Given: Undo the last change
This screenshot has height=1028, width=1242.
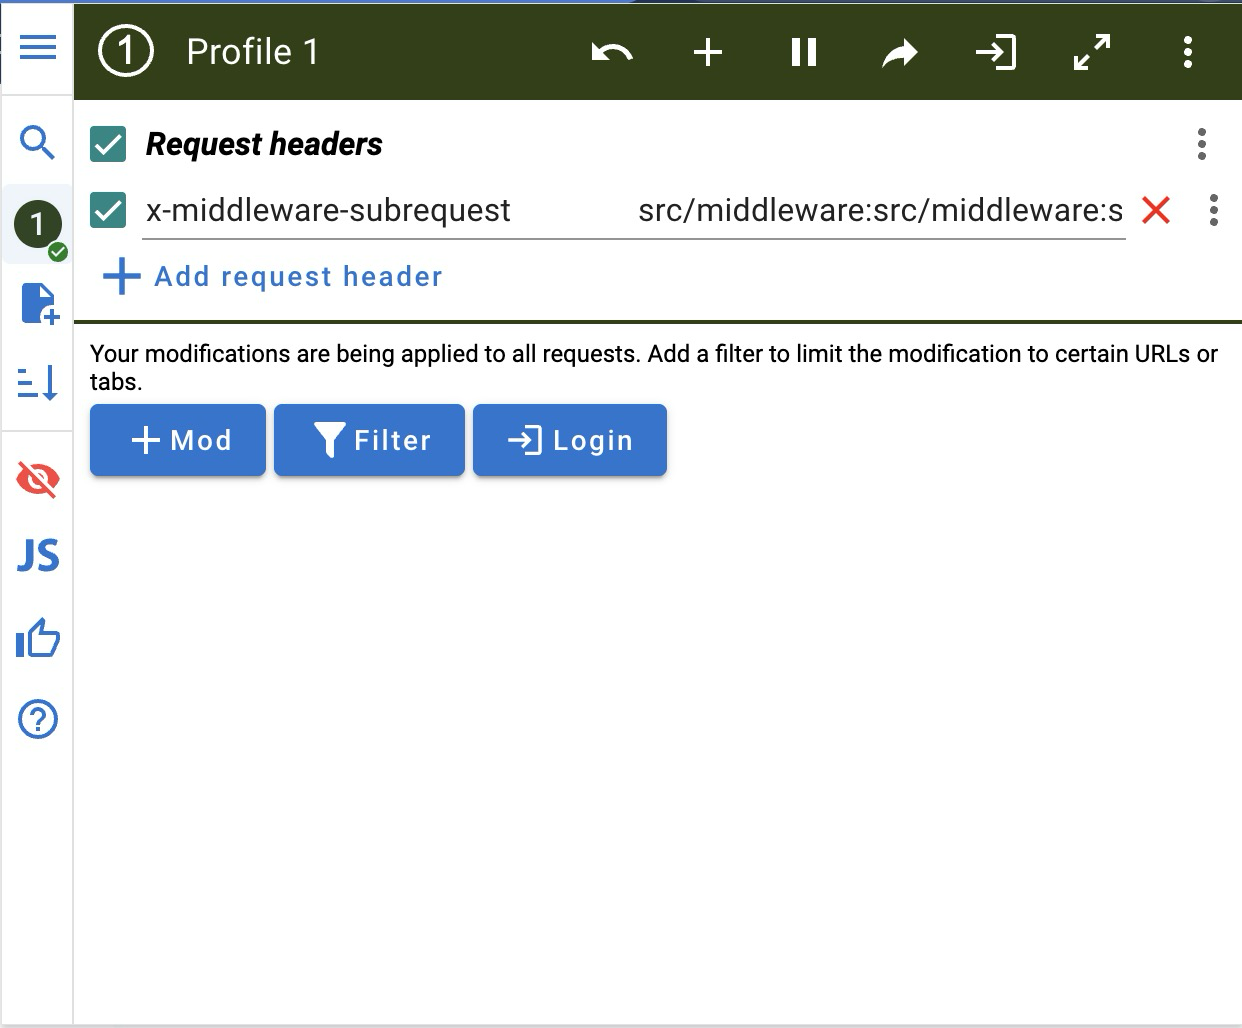Looking at the screenshot, I should click(x=612, y=52).
